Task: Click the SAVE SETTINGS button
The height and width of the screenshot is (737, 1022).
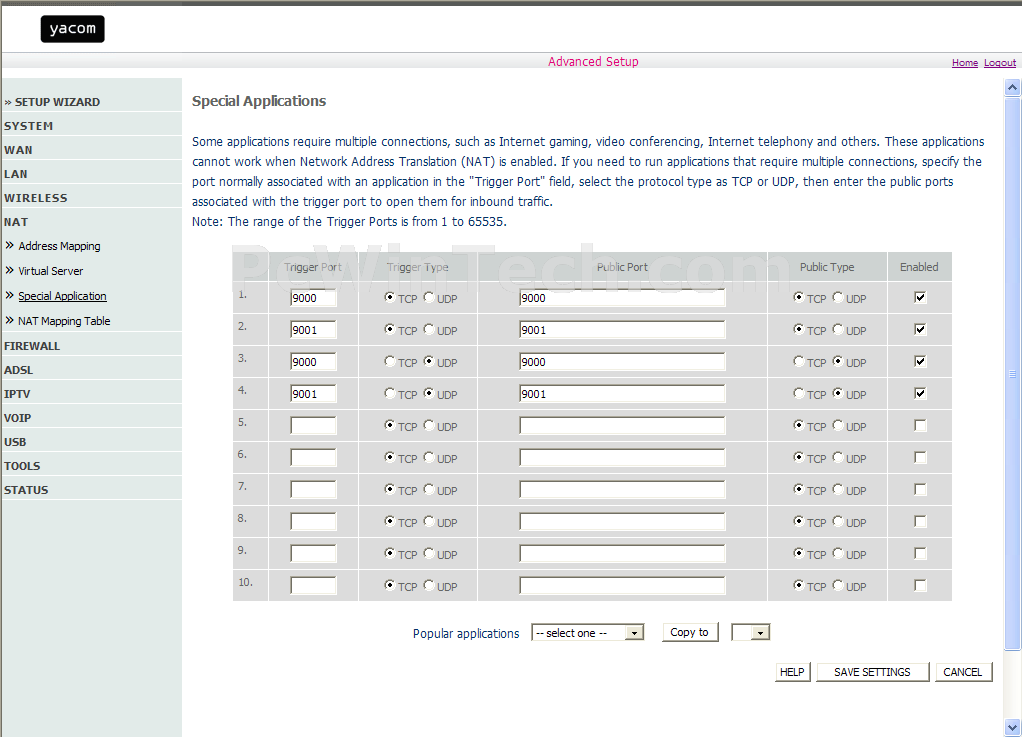Action: pos(872,672)
